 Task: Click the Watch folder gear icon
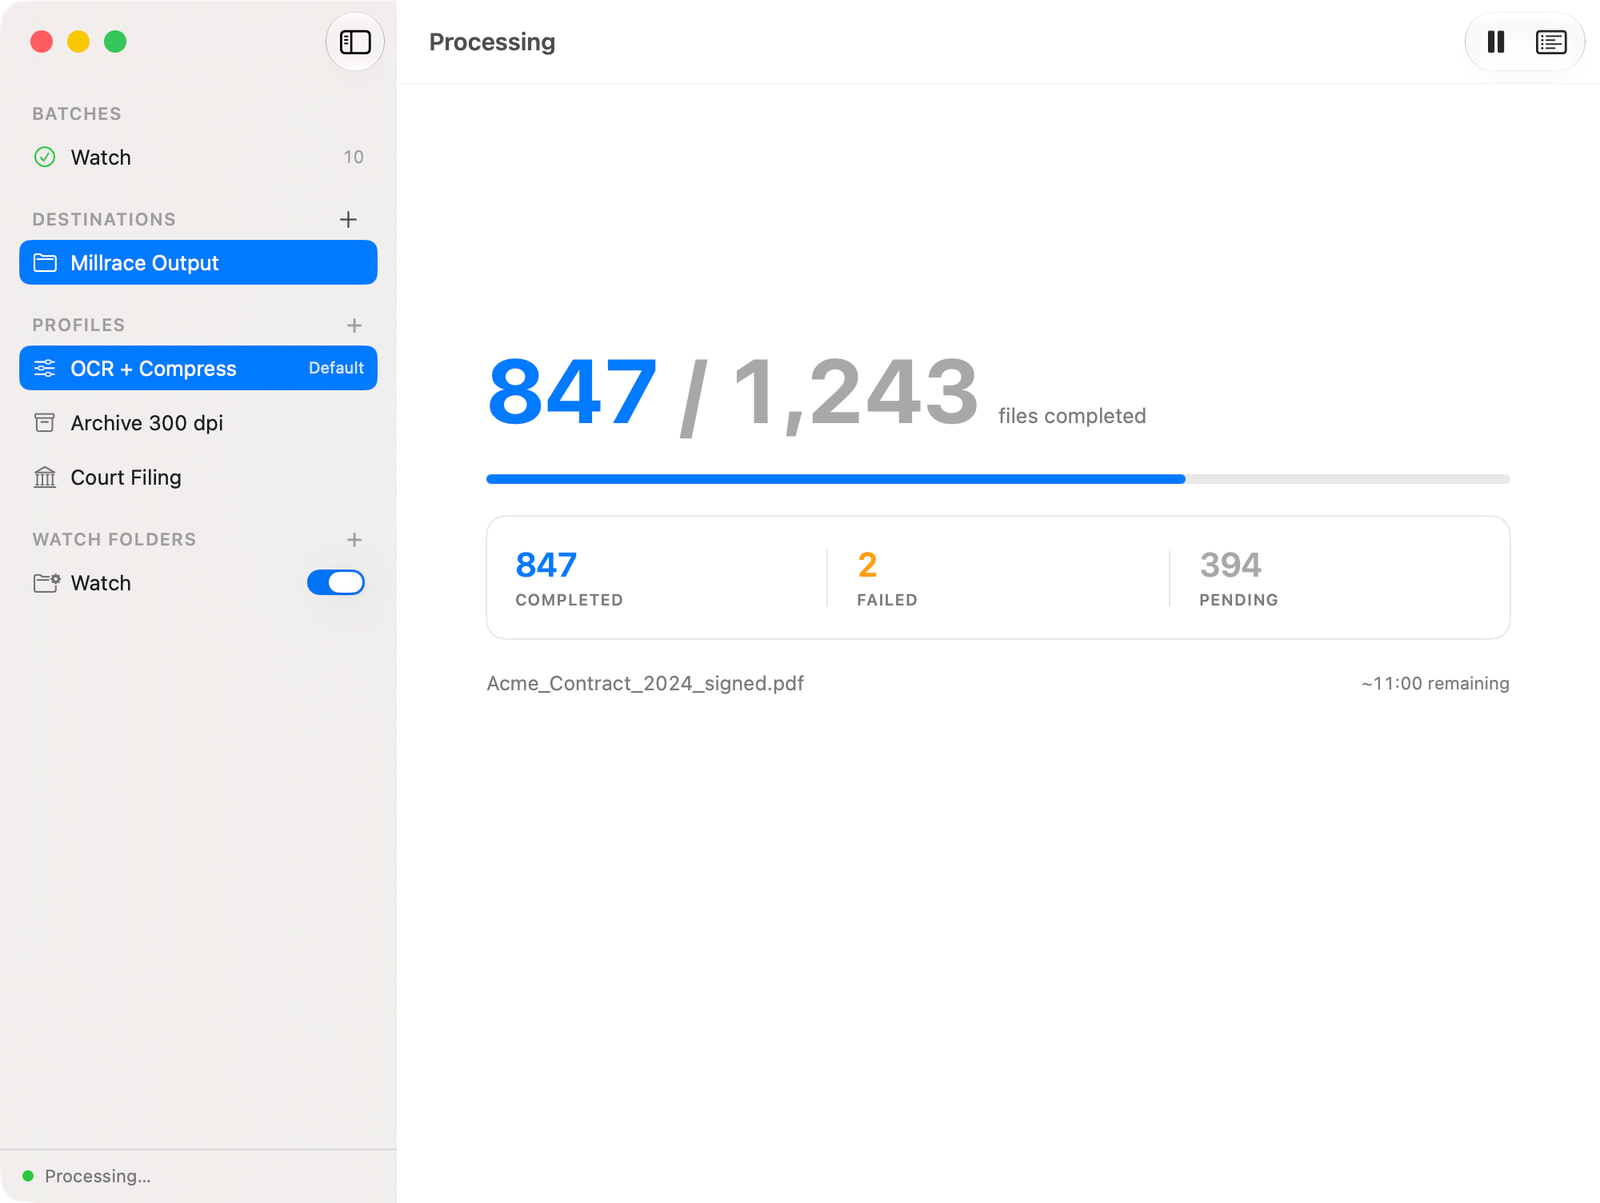pos(46,583)
